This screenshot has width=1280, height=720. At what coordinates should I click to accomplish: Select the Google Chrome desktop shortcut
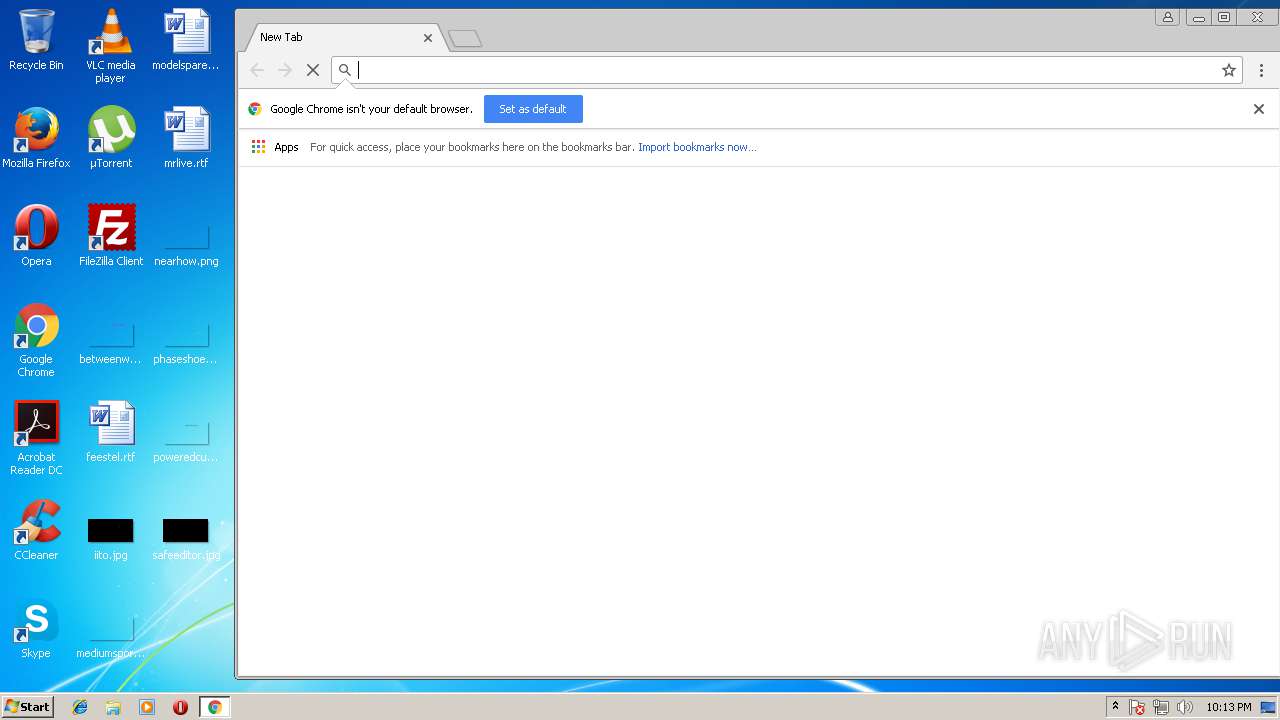tap(36, 340)
